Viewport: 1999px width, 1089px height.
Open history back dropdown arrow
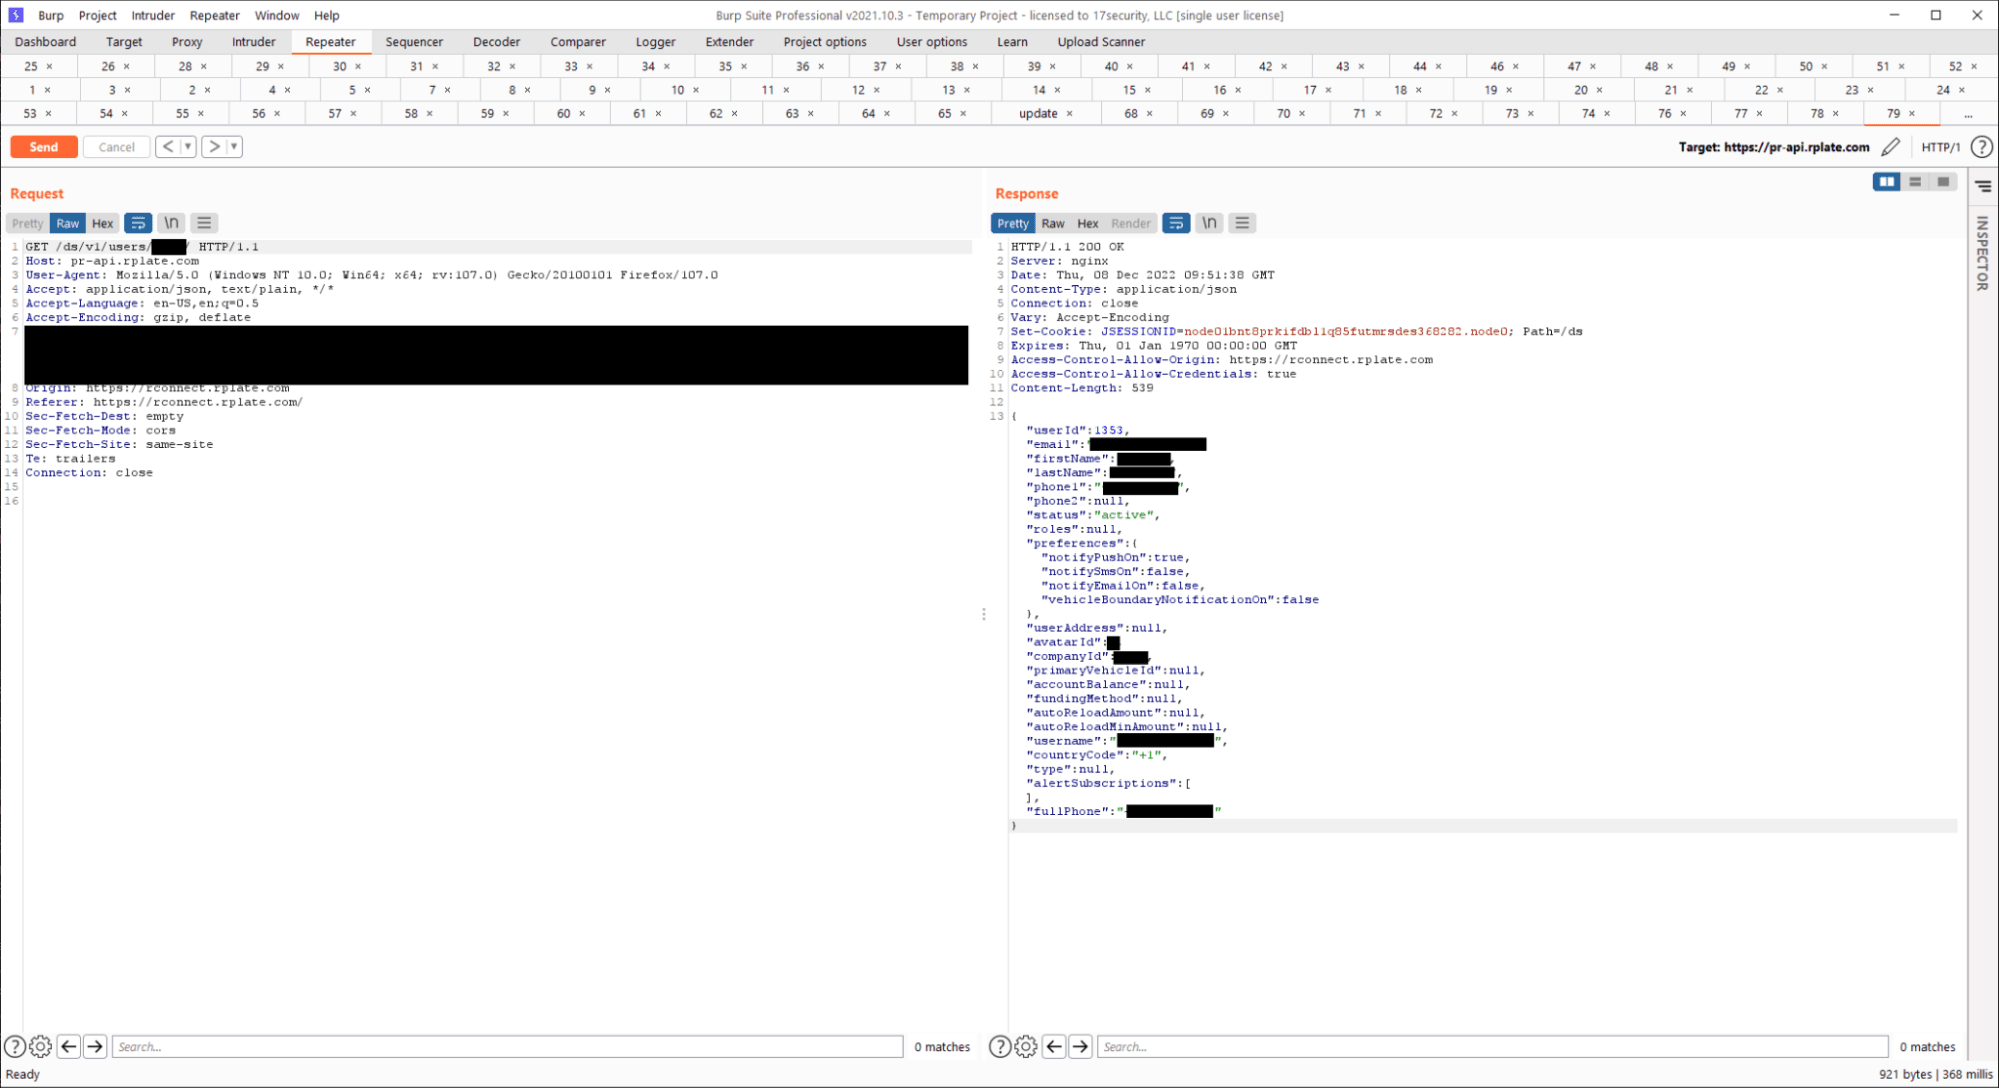tap(187, 147)
